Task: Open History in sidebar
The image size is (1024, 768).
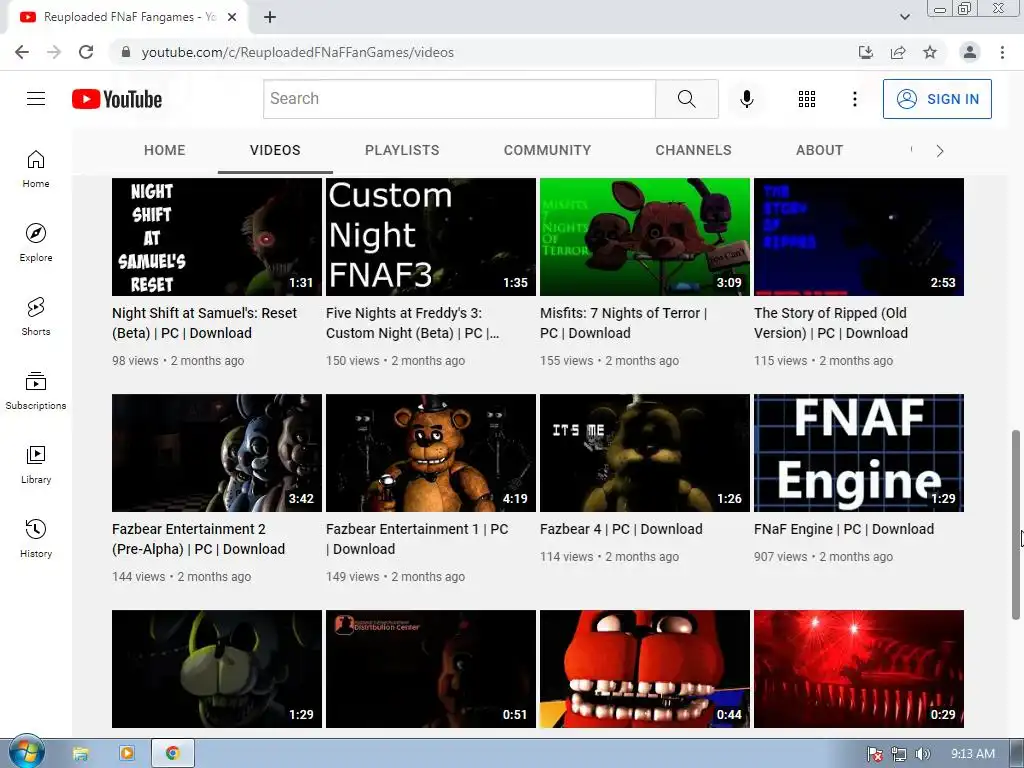Action: coord(36,538)
